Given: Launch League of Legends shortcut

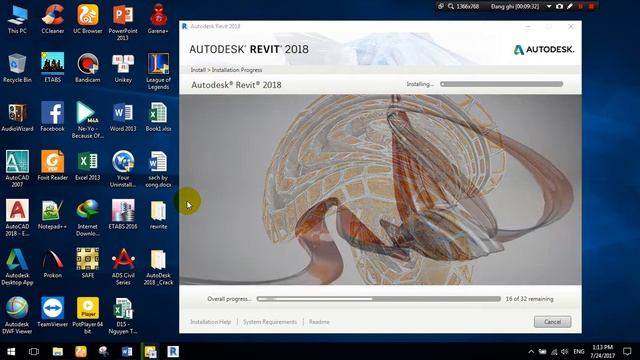Looking at the screenshot, I should pos(158,71).
